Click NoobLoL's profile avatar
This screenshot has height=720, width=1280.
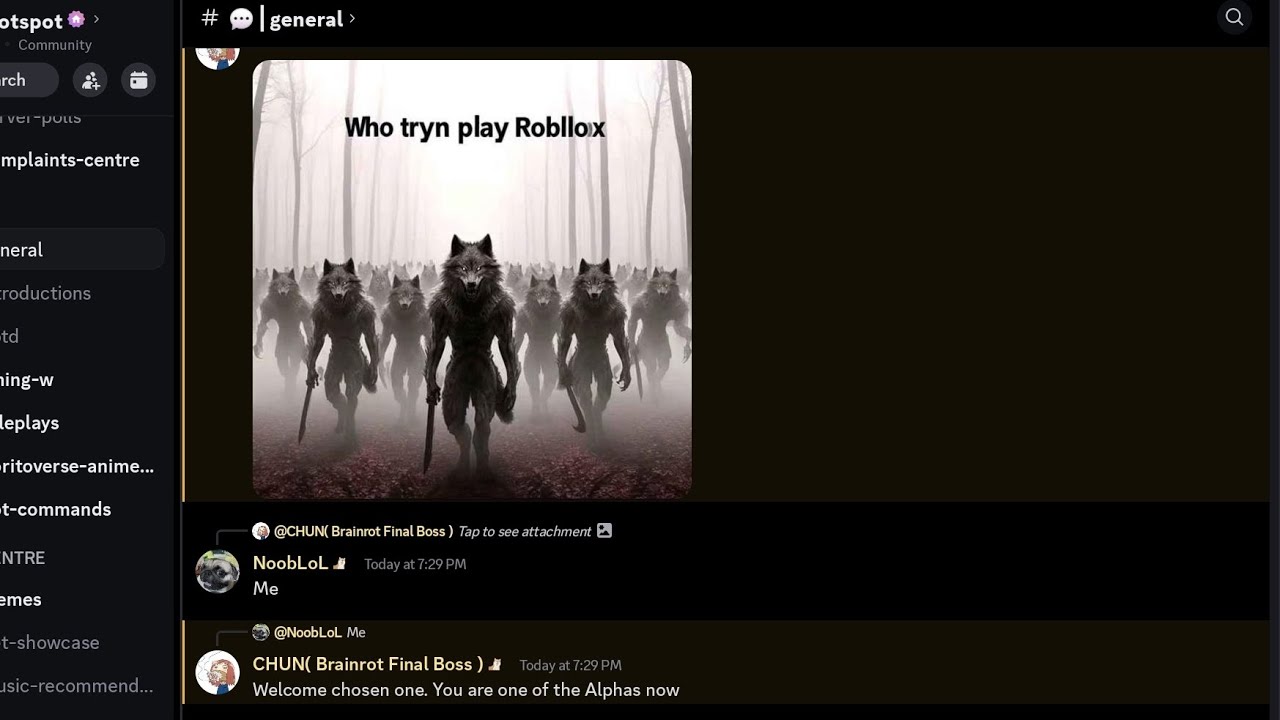click(217, 572)
